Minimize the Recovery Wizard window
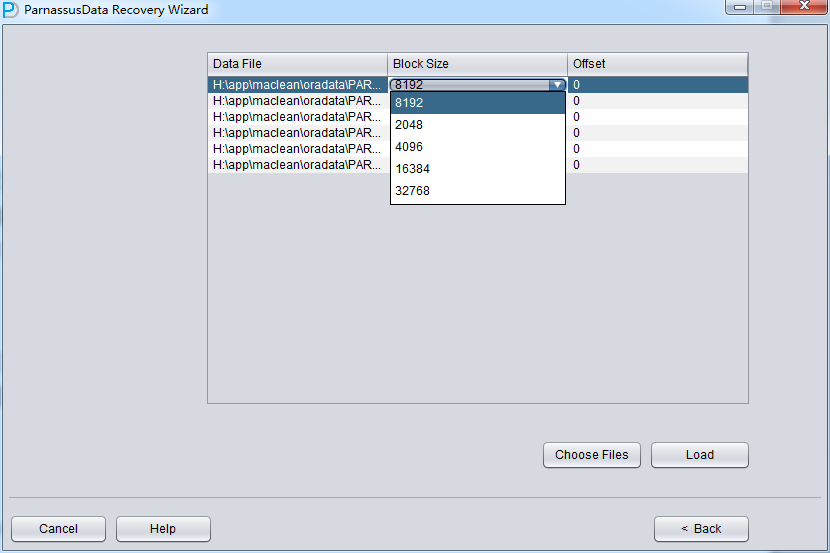 [741, 7]
